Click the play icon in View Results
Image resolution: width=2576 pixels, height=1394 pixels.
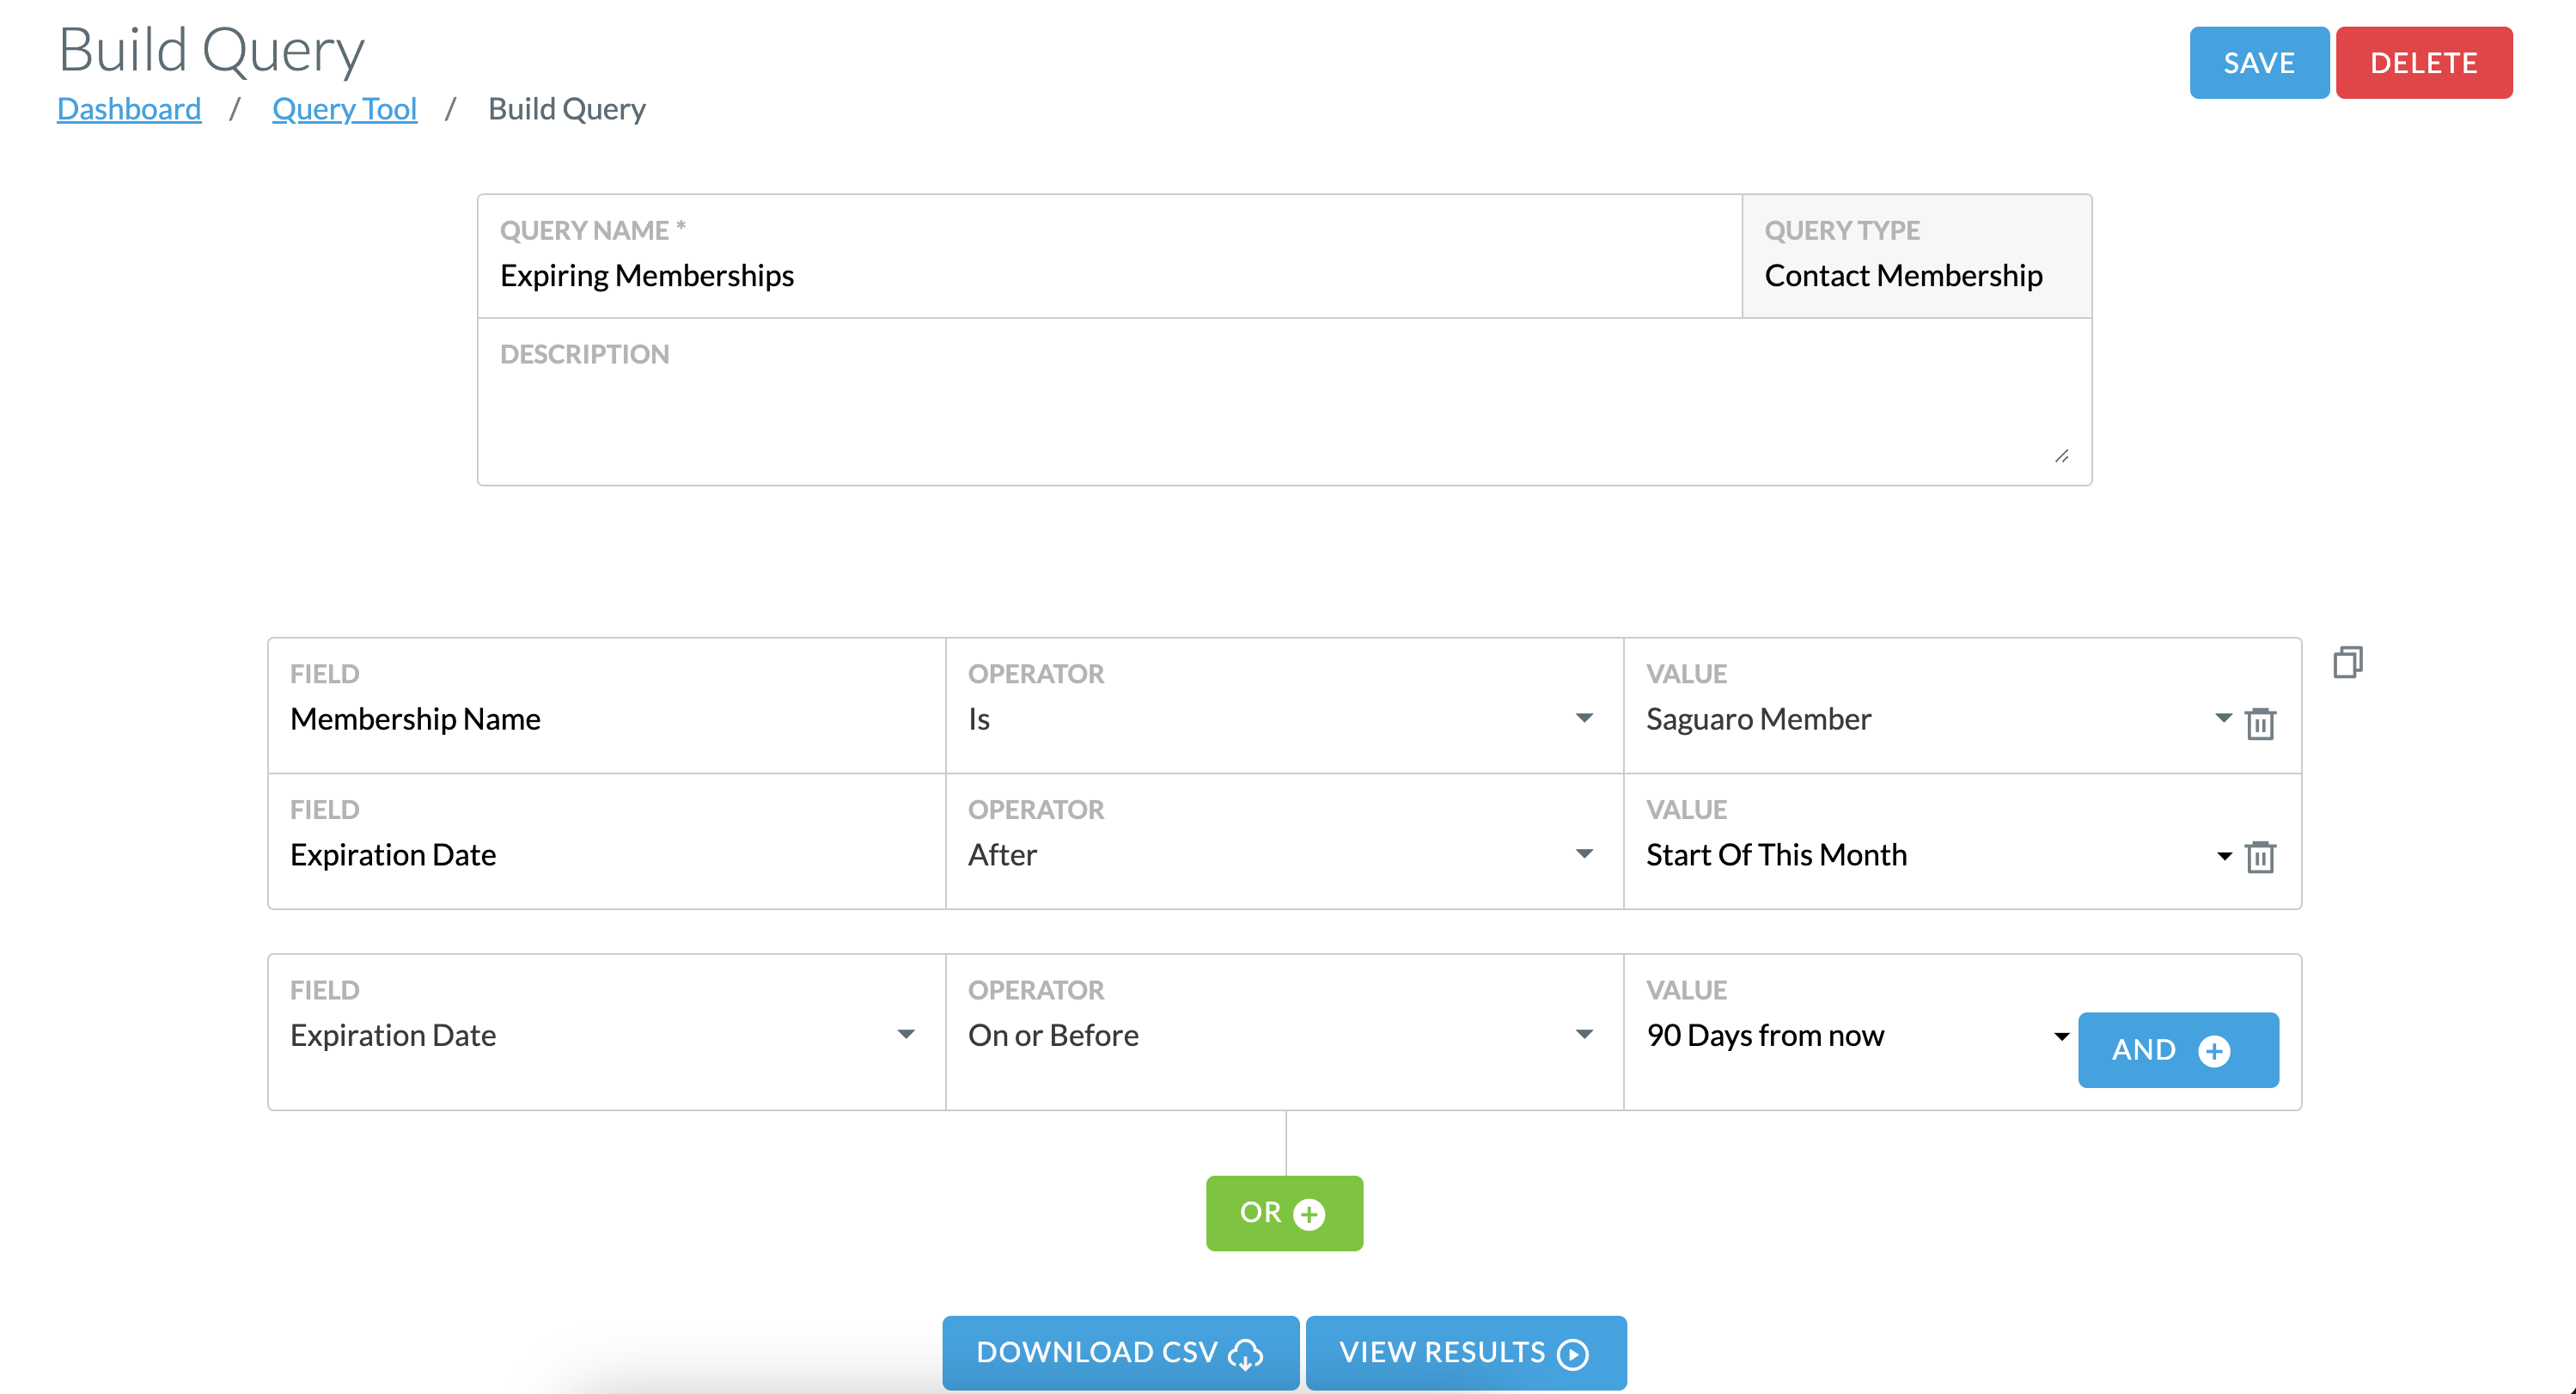(x=1573, y=1354)
